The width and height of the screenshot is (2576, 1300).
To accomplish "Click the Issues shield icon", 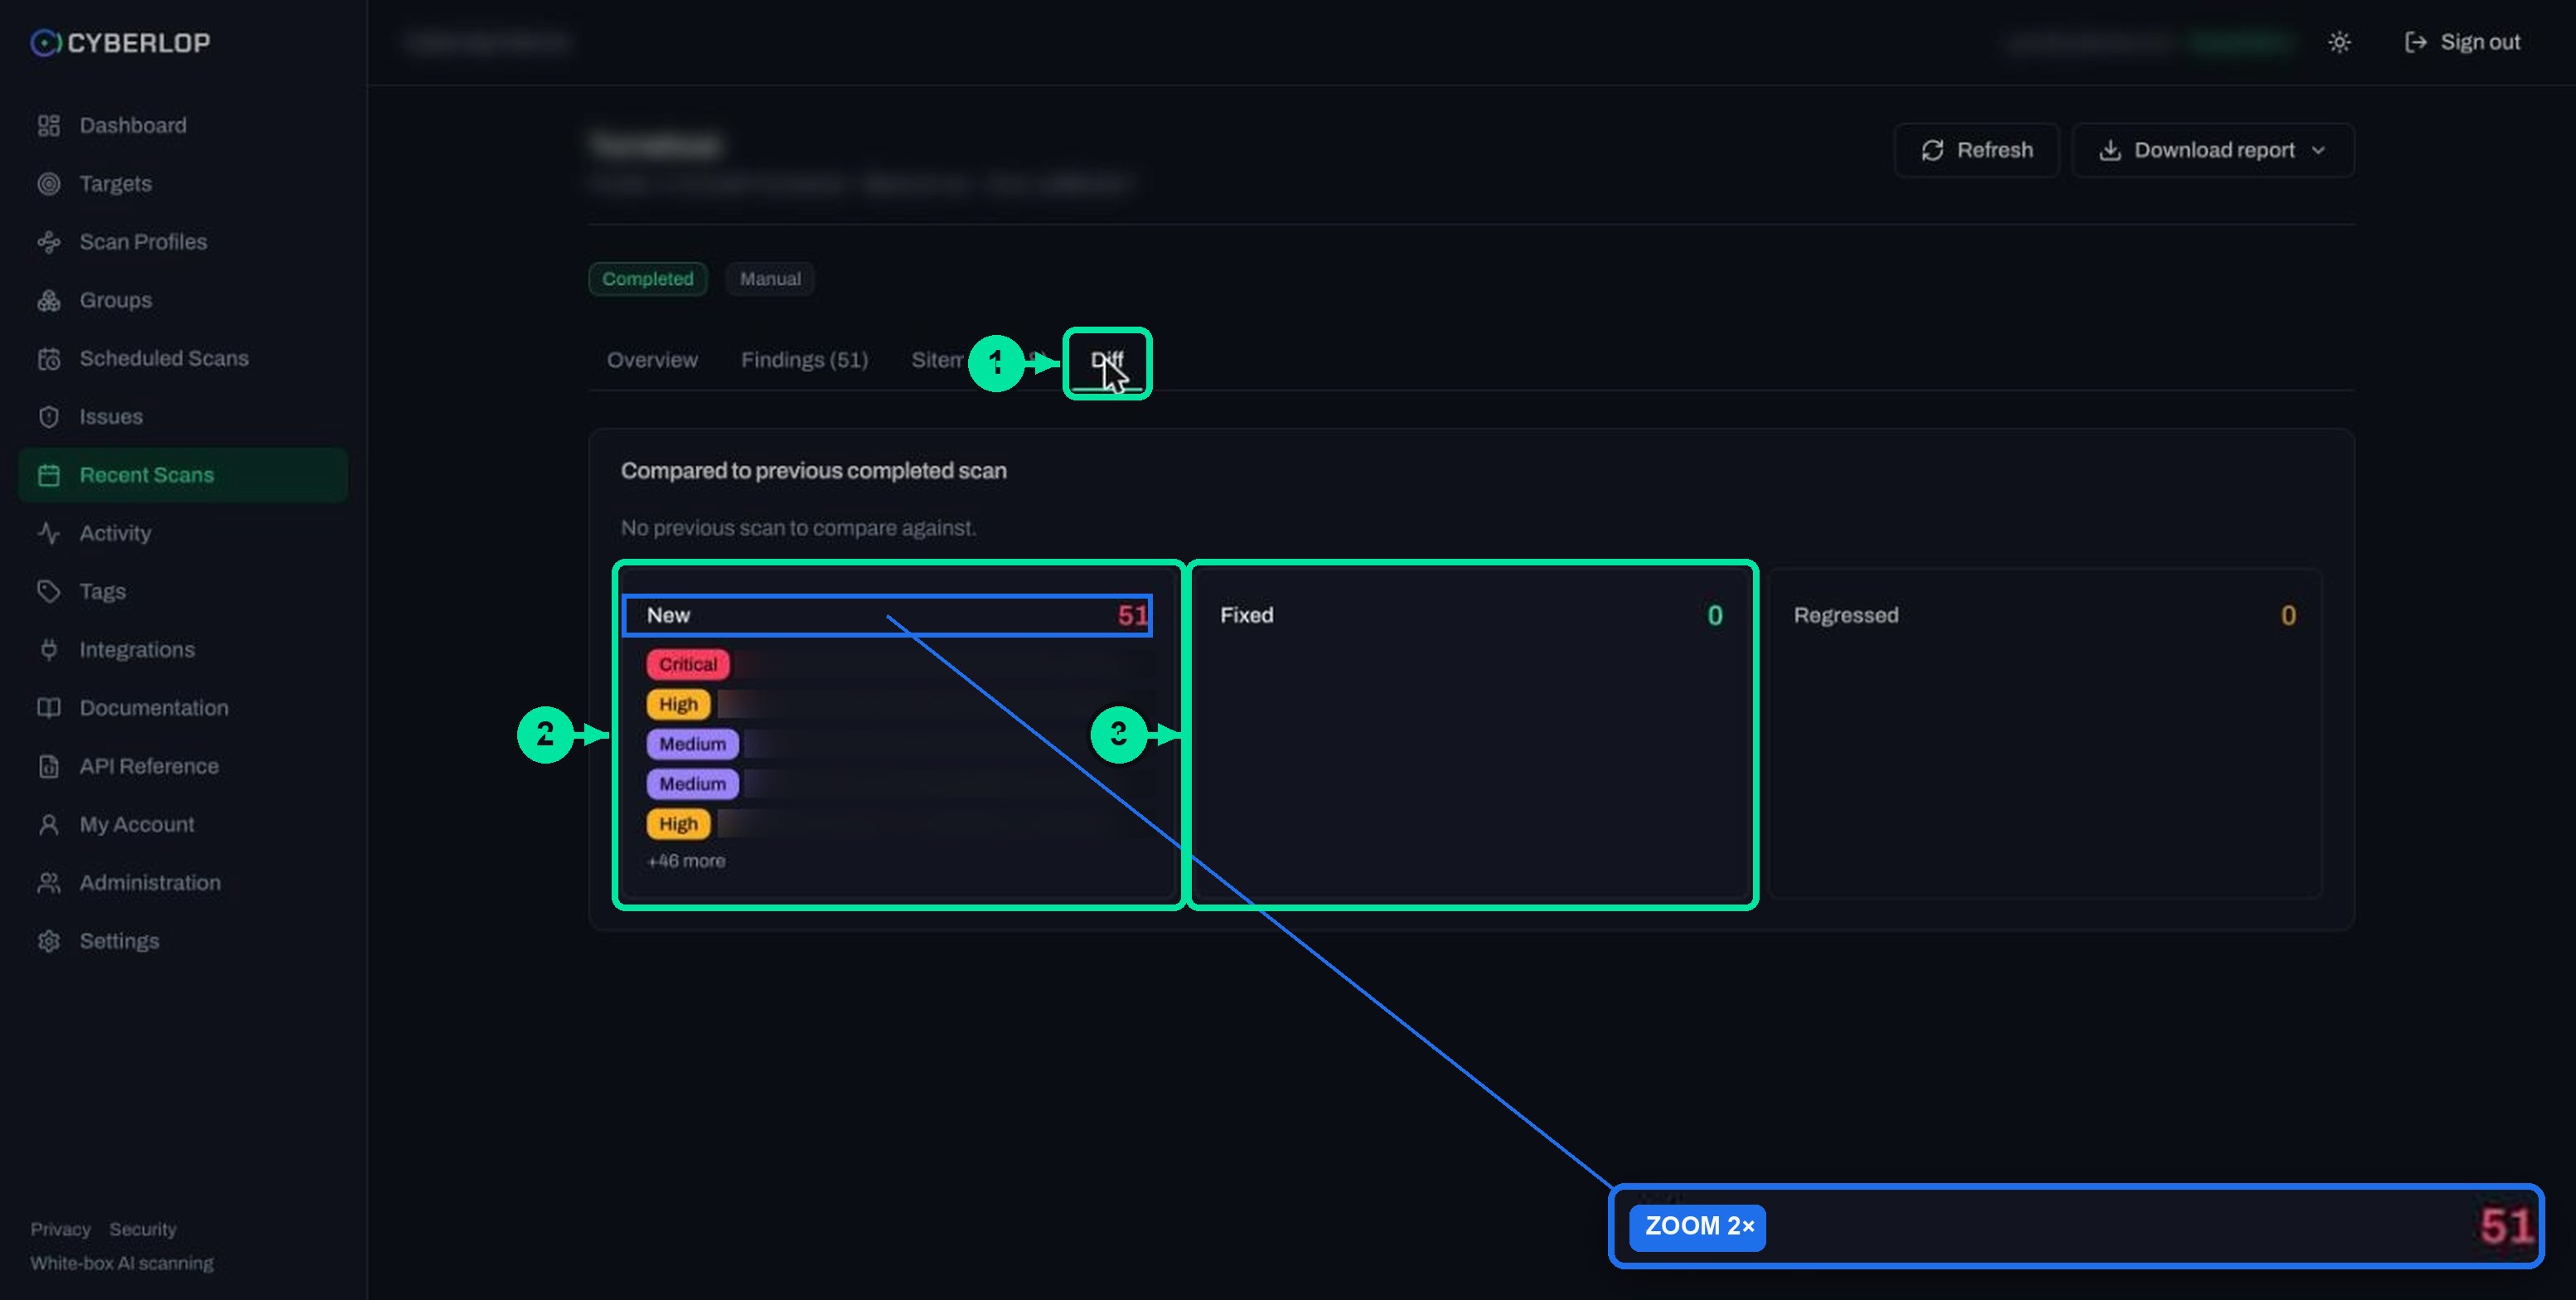I will pos(48,417).
